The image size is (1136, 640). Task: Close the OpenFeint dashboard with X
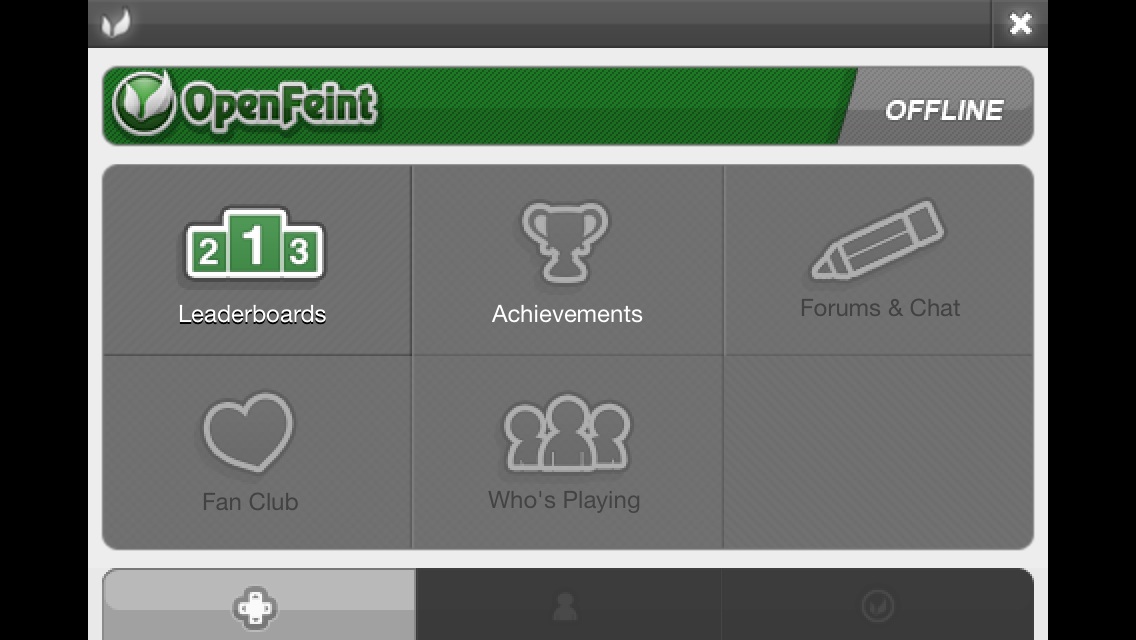click(x=1020, y=24)
